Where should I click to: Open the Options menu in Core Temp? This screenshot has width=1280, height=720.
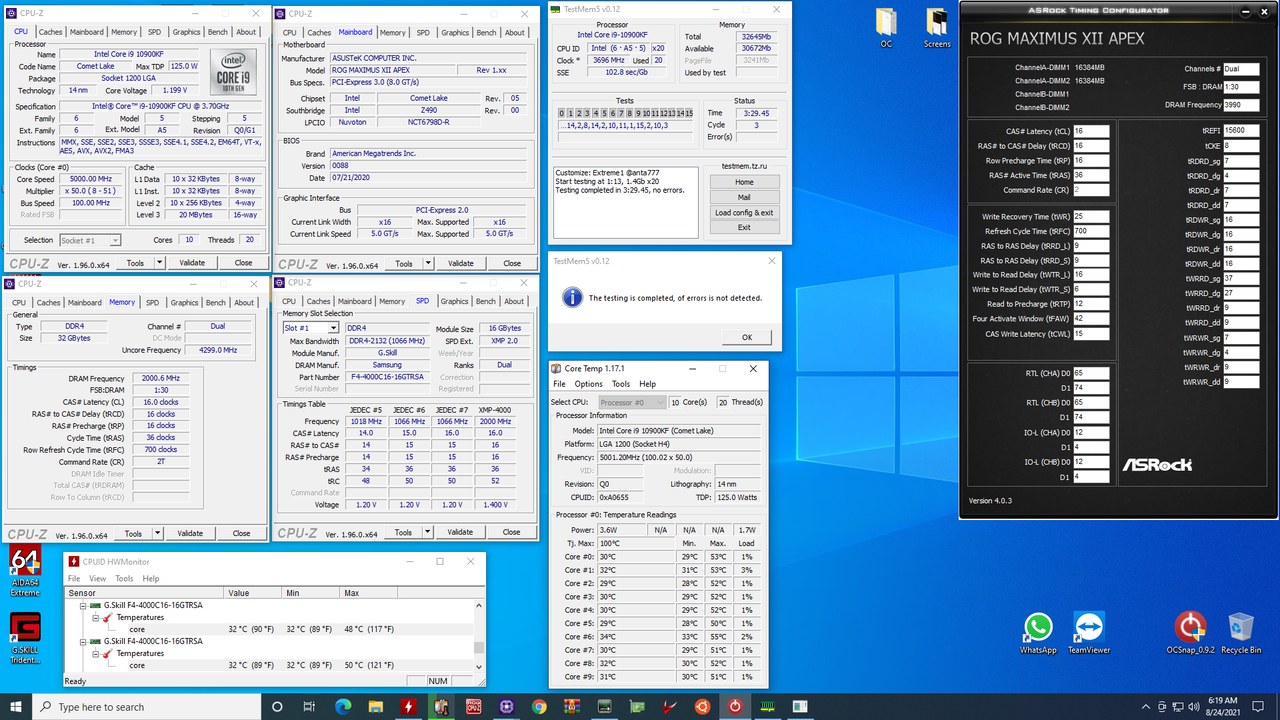point(588,384)
